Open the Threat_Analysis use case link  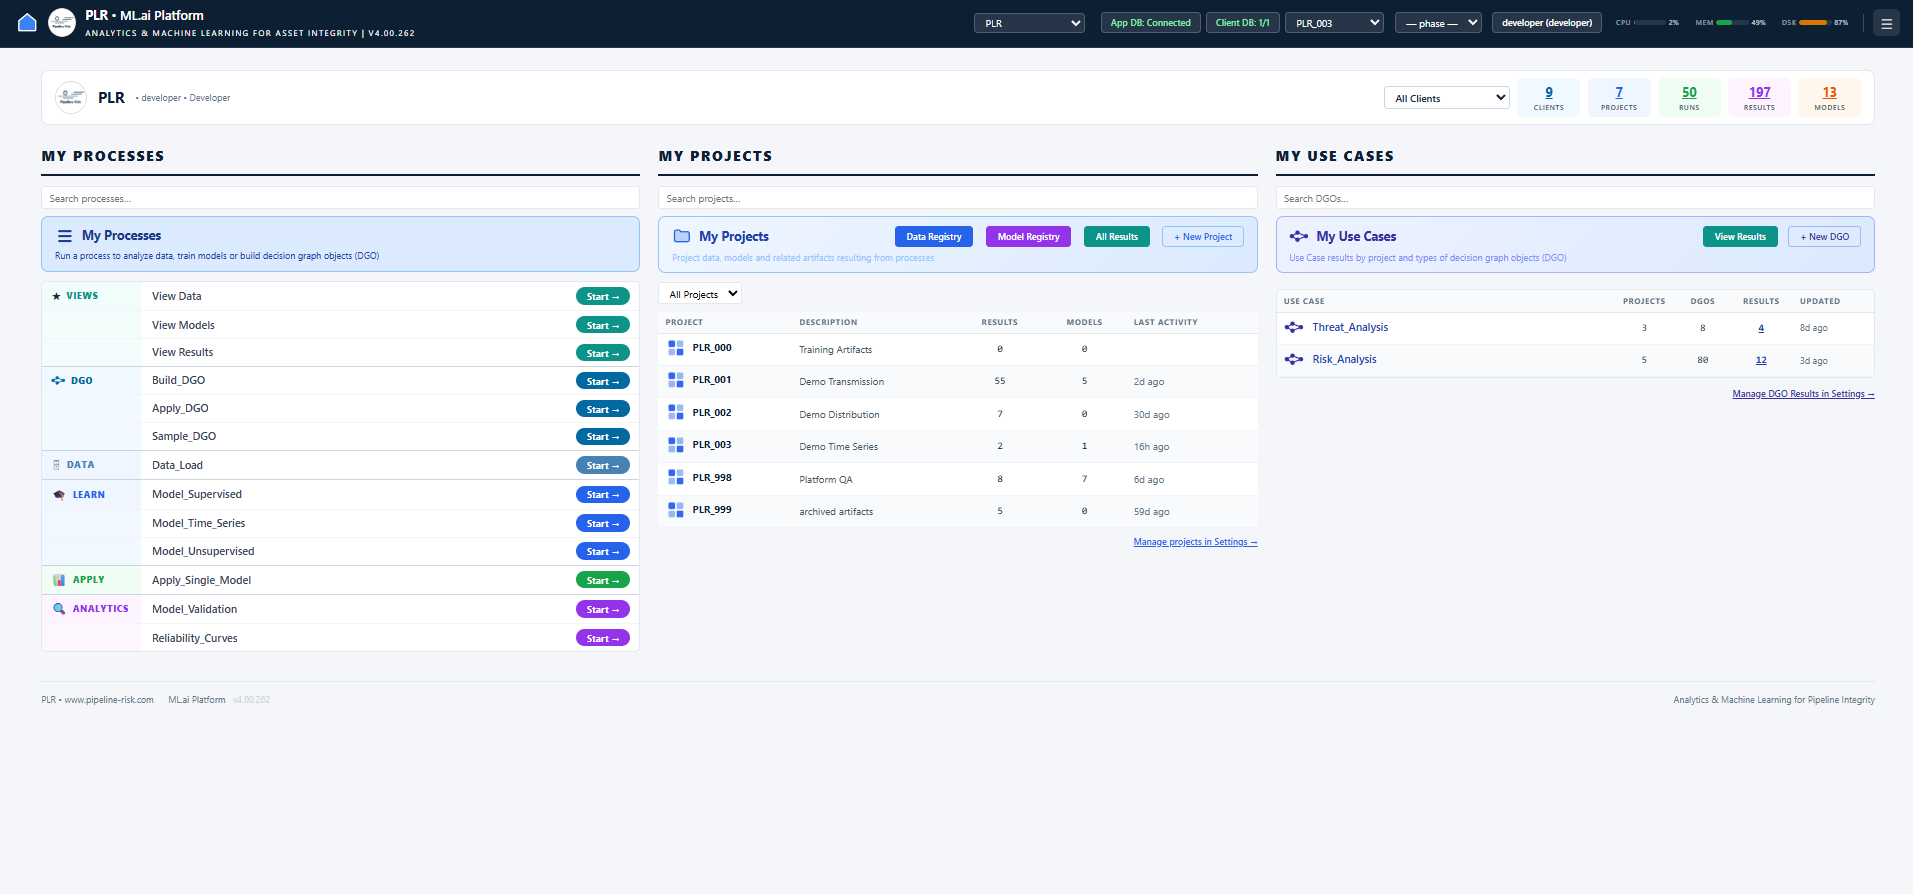point(1350,327)
